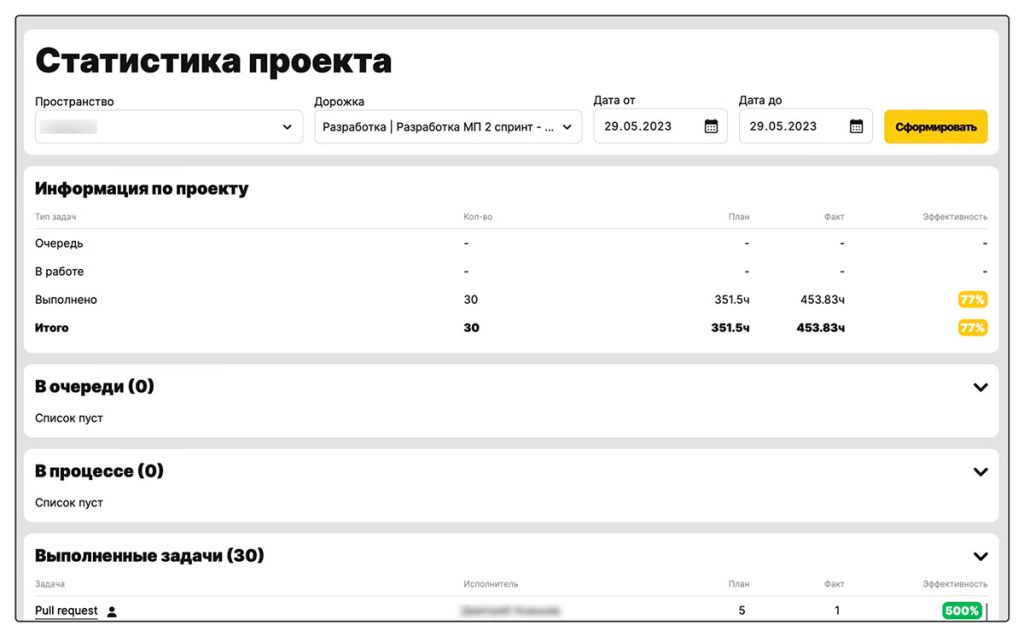Click the 'Выполнено' row label
The width and height of the screenshot is (1024, 637).
click(x=66, y=300)
